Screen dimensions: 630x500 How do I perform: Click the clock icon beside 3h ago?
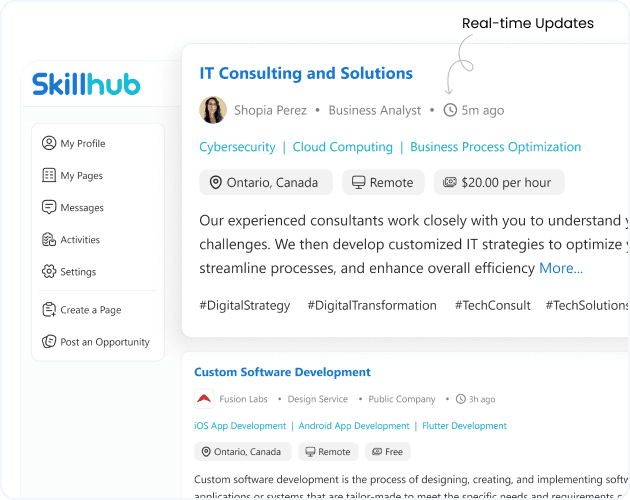(460, 399)
